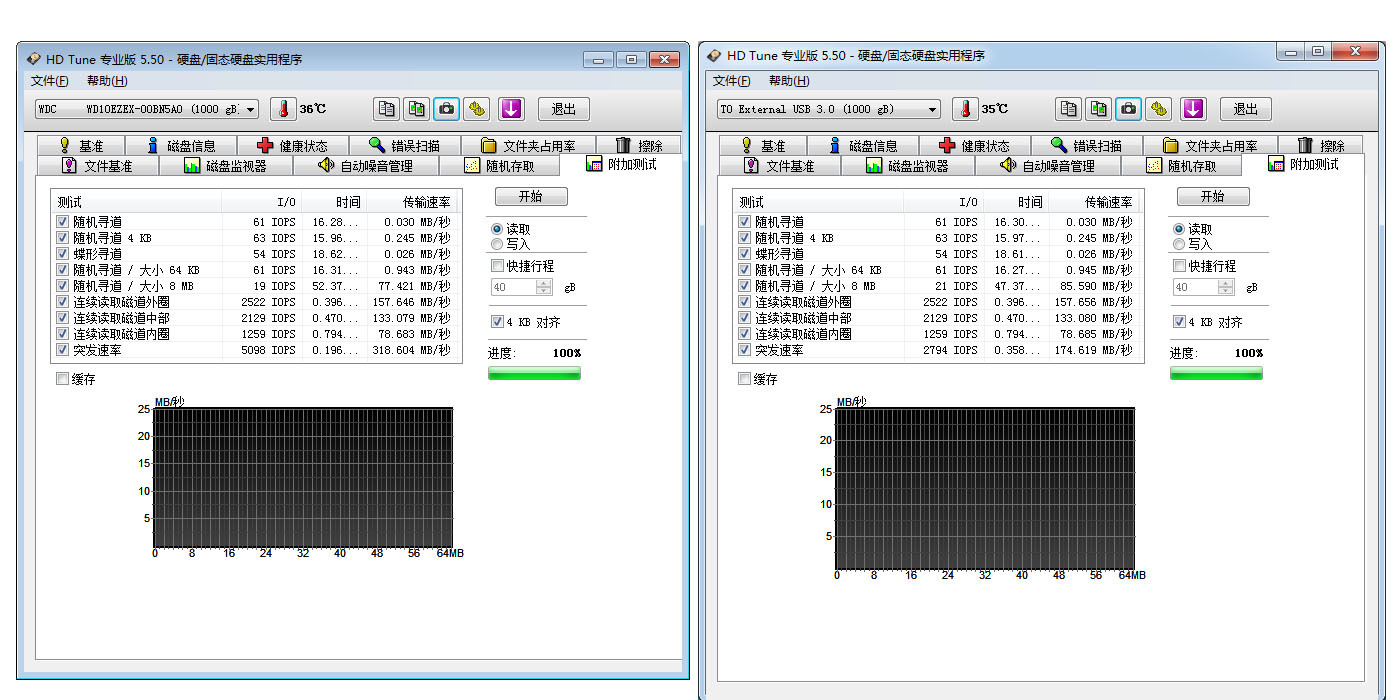The image size is (1400, 700).
Task: Click the green 100% progress bar
Action: pyautogui.click(x=534, y=371)
